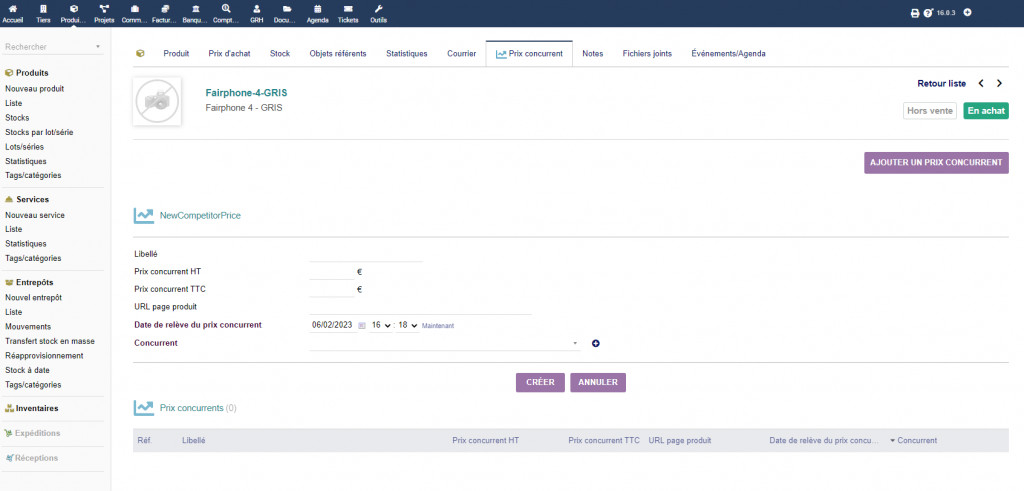The width and height of the screenshot is (1024, 491).
Task: Click the URL page produit input field
Action: (421, 307)
